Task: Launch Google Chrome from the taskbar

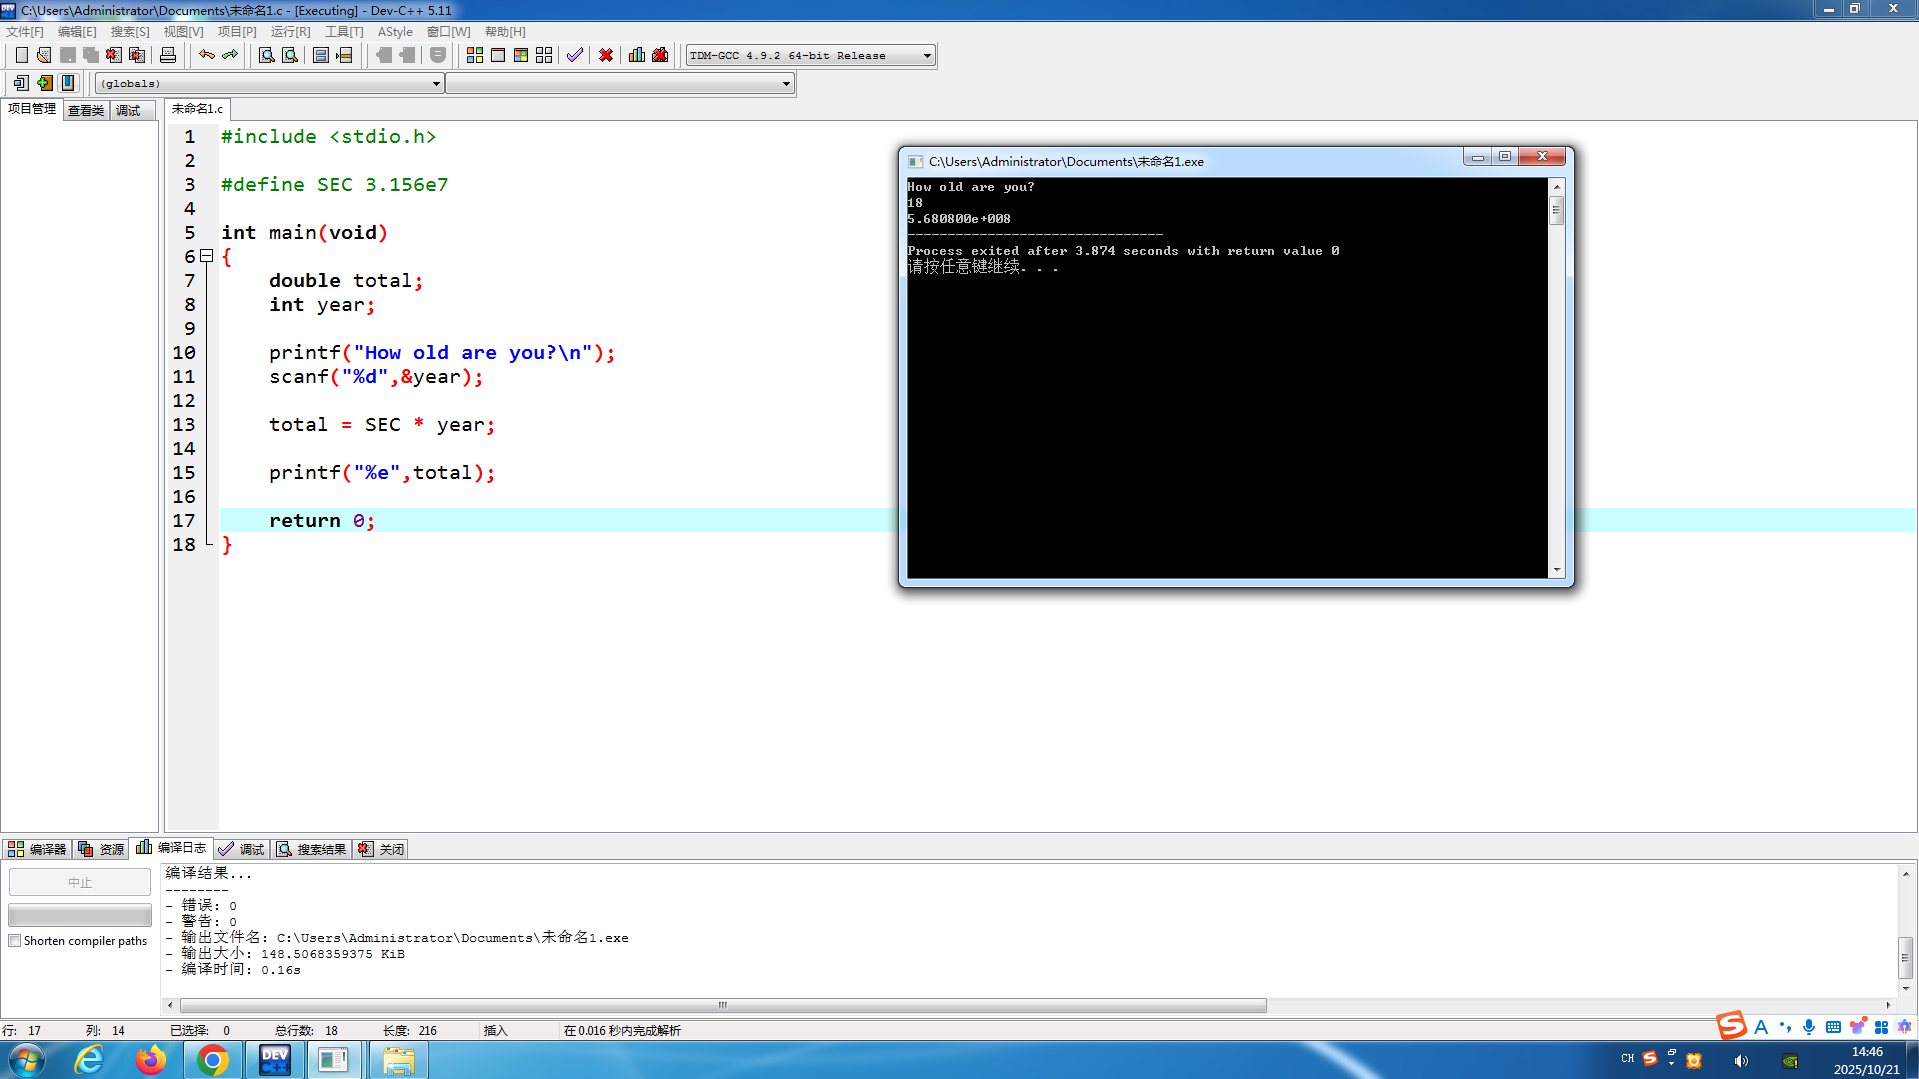Action: click(x=212, y=1060)
